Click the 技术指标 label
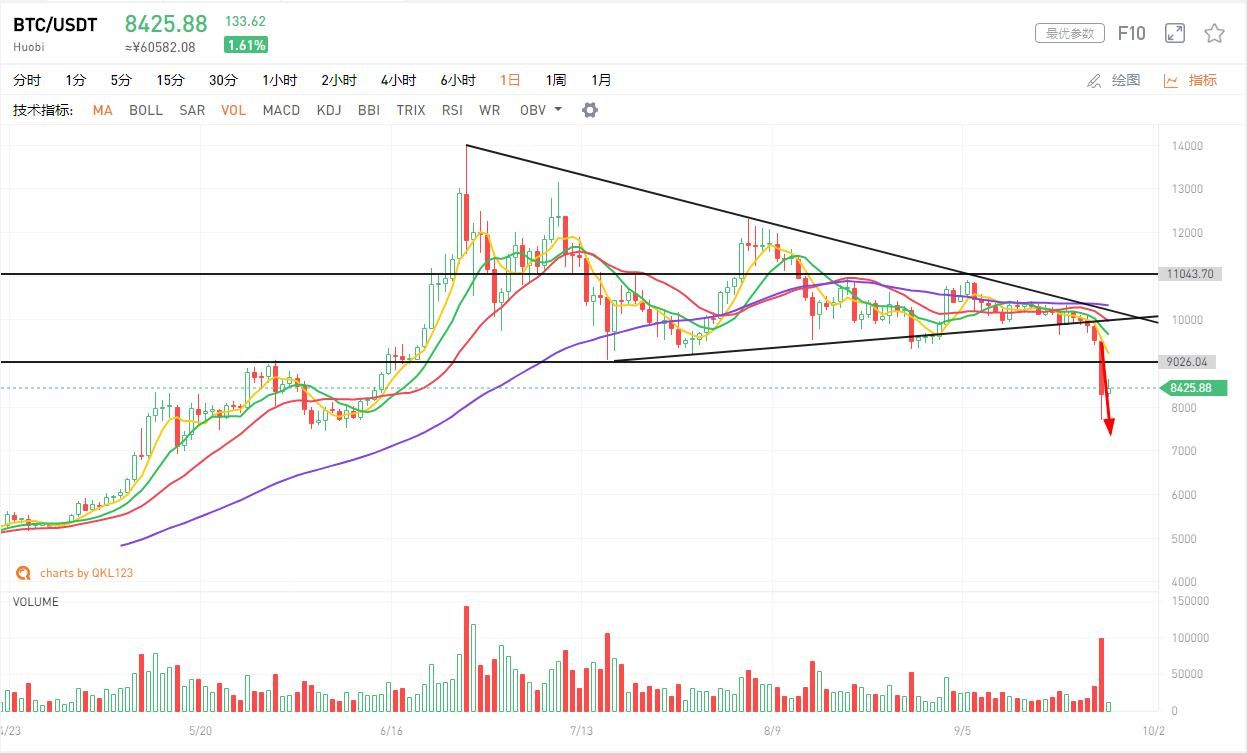The height and width of the screenshot is (753, 1247). click(43, 110)
